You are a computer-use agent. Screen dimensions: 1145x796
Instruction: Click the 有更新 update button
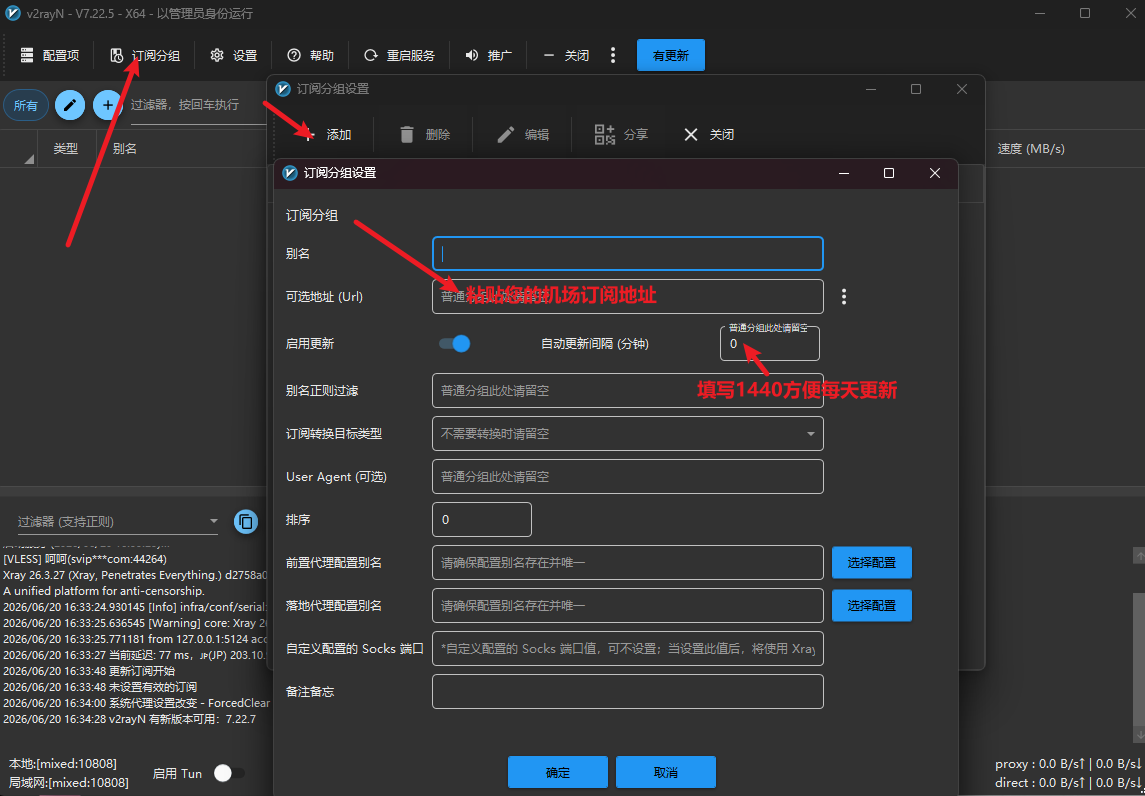[x=670, y=56]
